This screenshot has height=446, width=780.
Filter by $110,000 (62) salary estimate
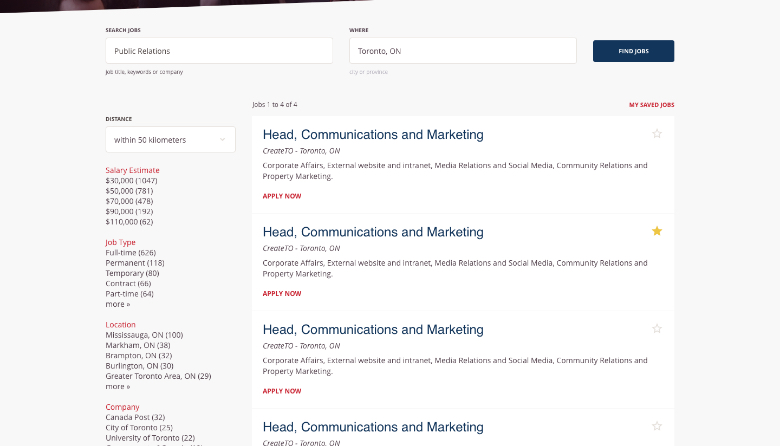tap(129, 222)
